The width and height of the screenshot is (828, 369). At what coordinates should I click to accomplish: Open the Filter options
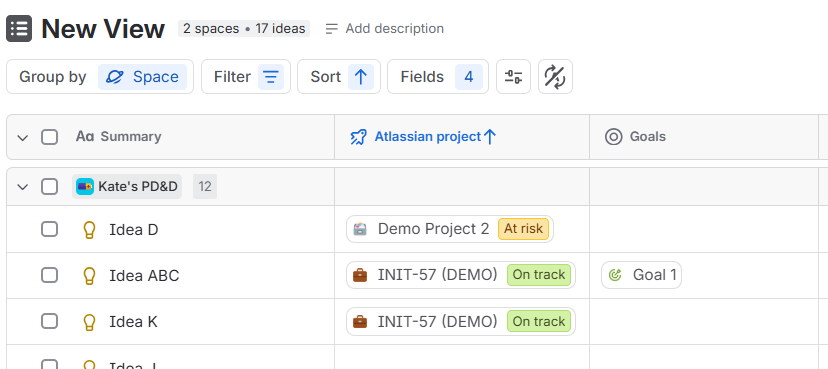tap(246, 77)
